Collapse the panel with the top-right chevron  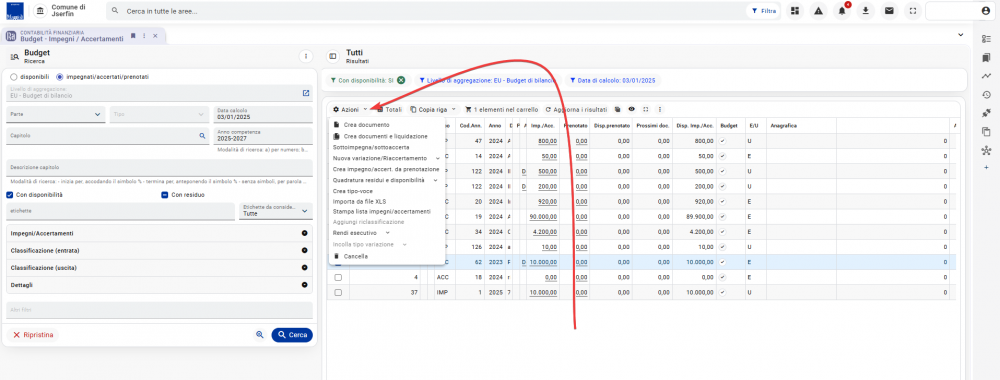(x=961, y=34)
